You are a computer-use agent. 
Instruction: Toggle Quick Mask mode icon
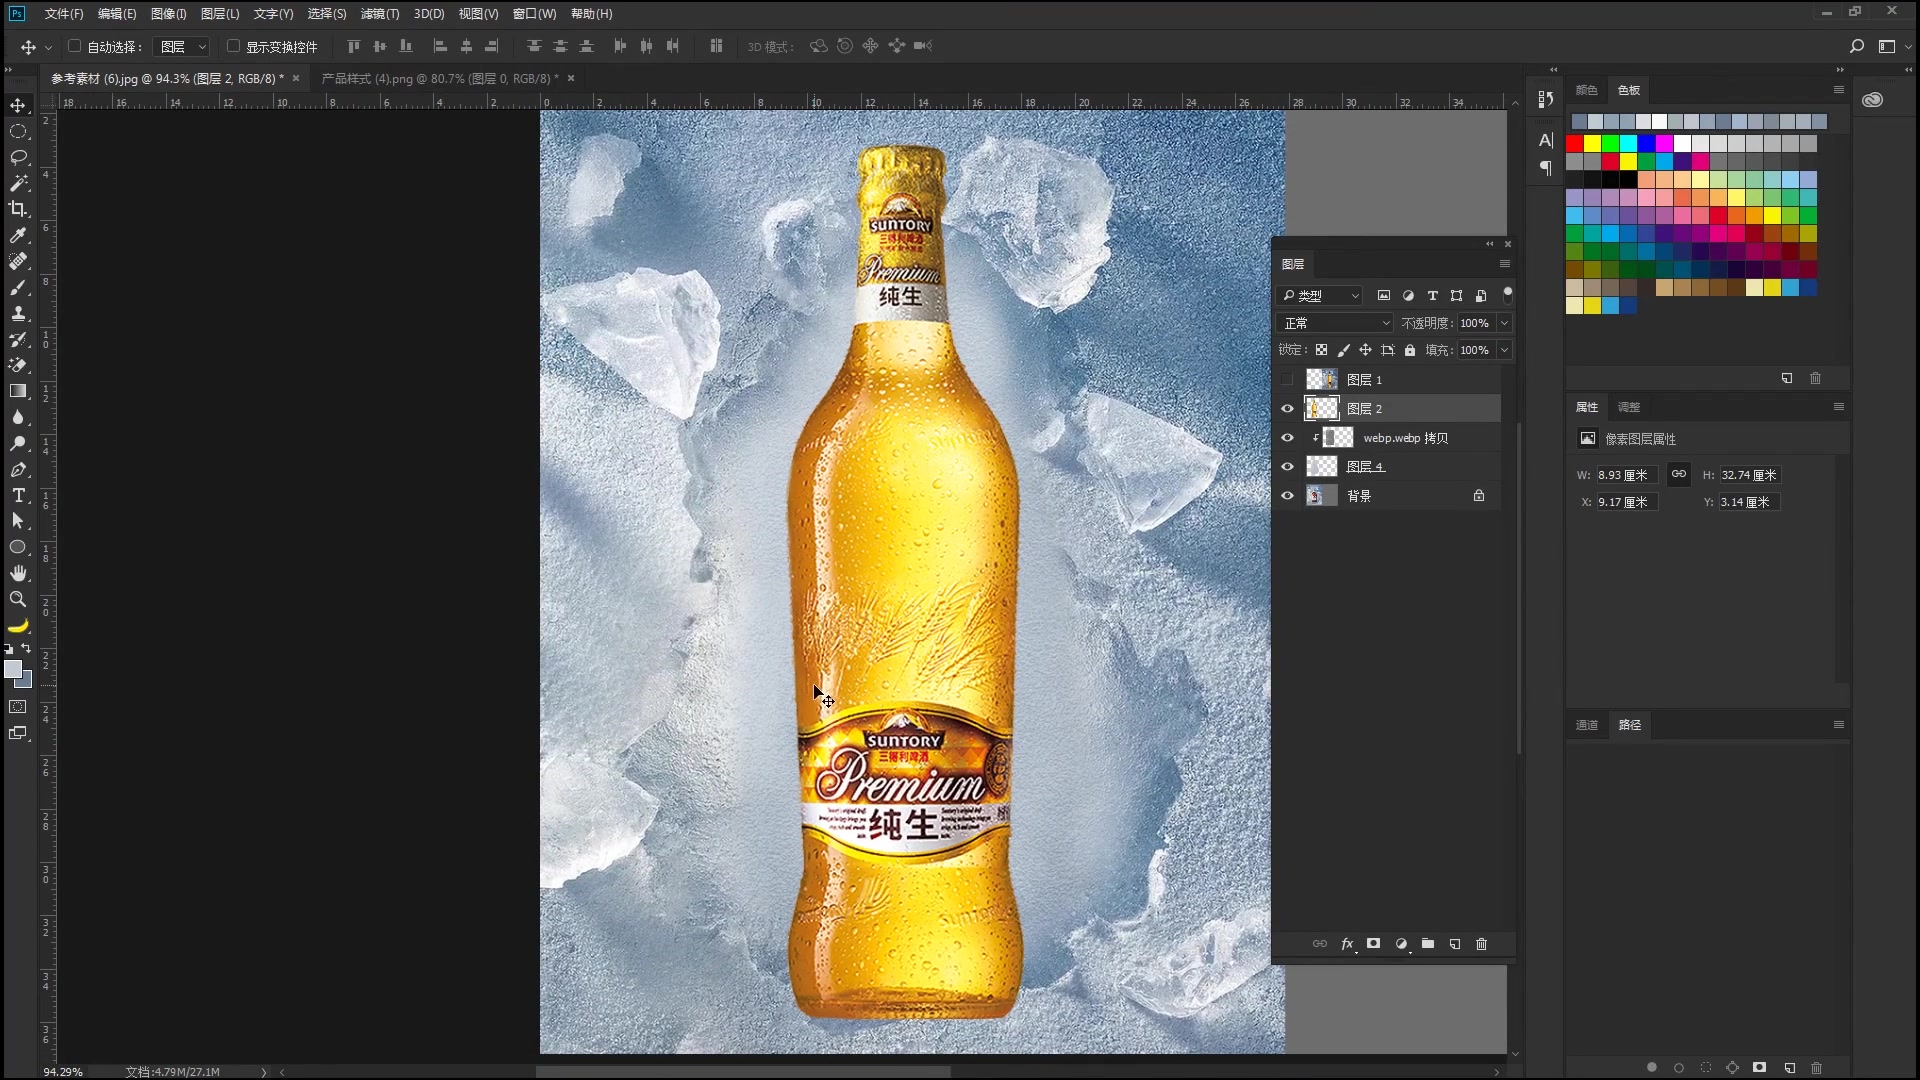point(18,707)
